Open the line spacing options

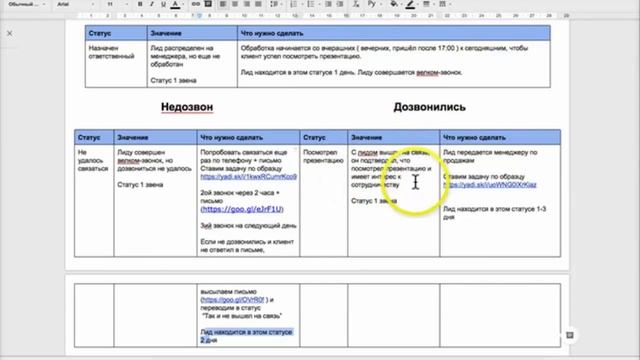click(274, 4)
